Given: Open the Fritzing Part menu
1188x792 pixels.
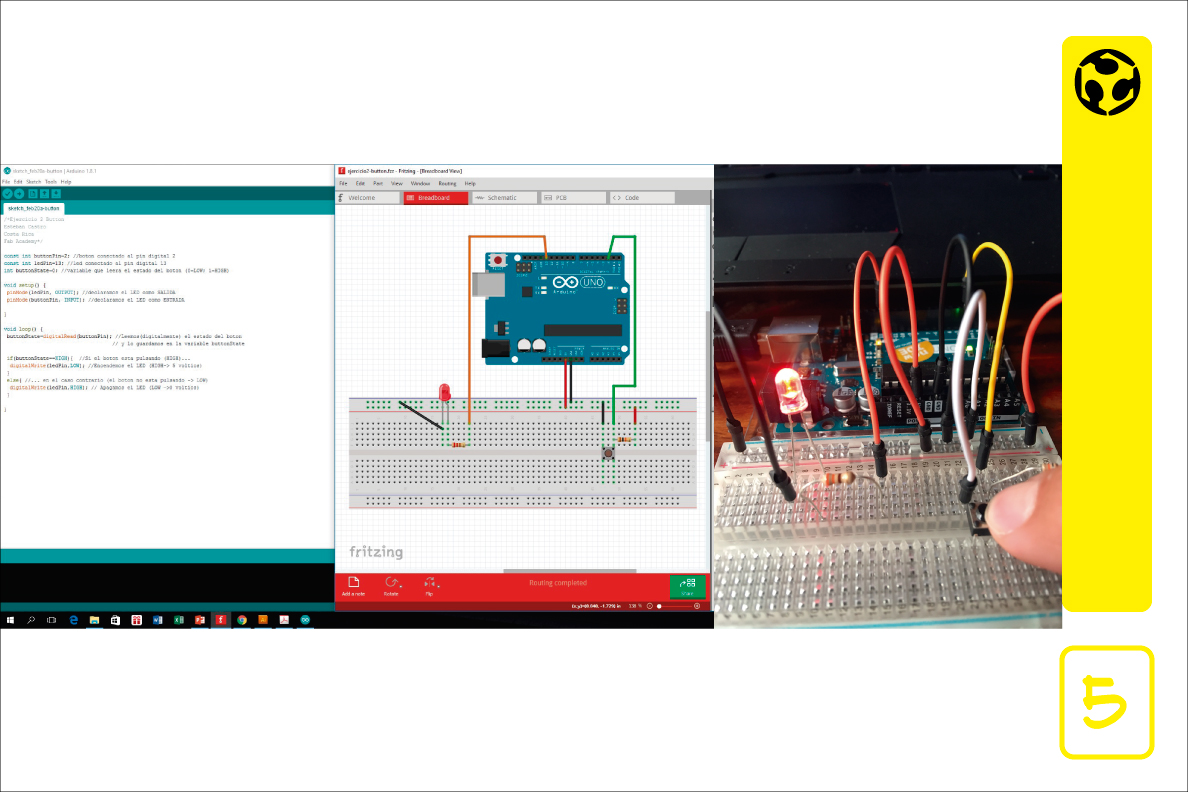Looking at the screenshot, I should coord(378,183).
